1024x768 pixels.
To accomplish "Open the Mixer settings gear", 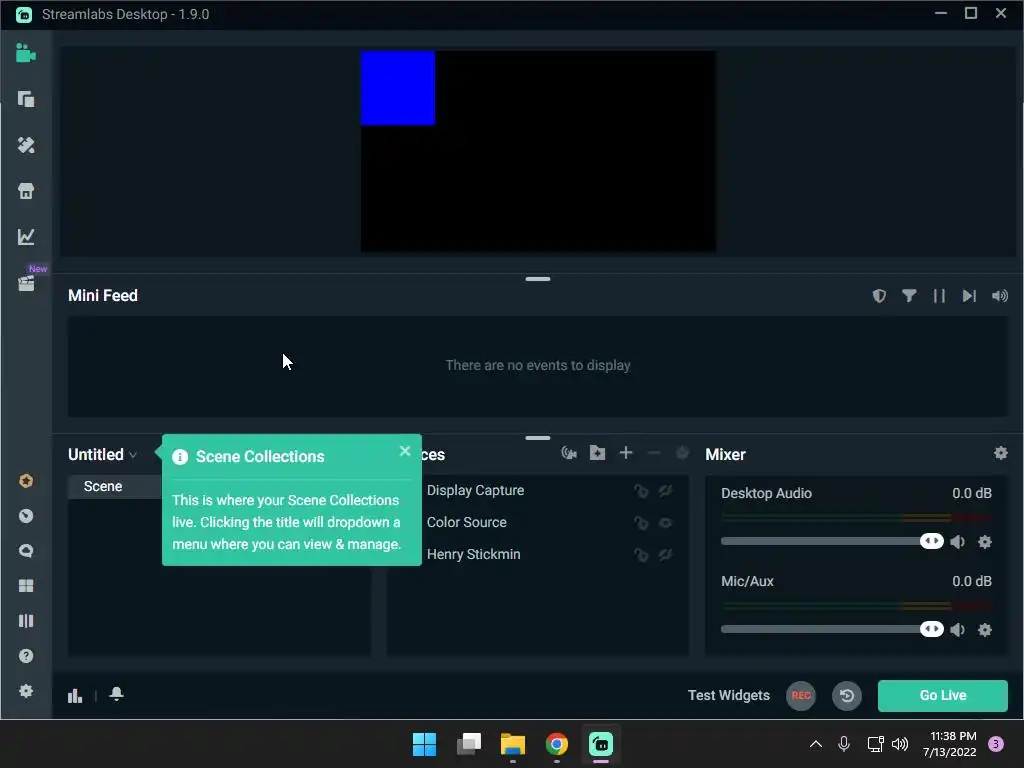I will (1000, 453).
